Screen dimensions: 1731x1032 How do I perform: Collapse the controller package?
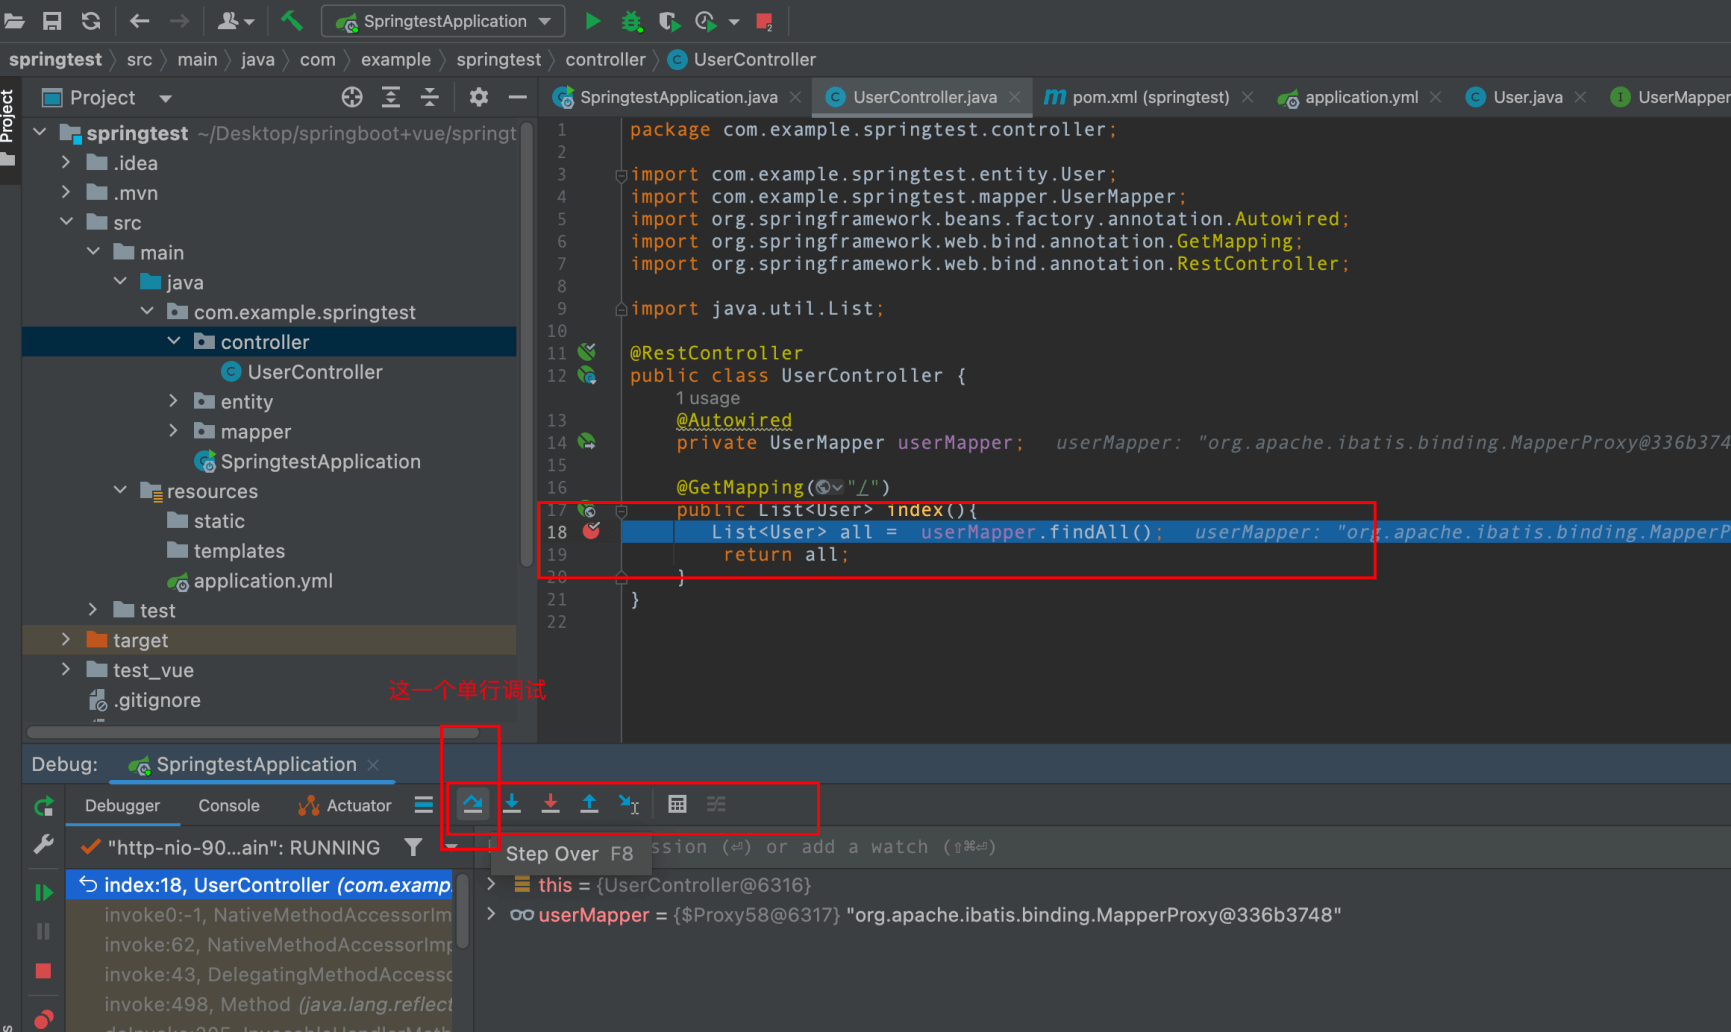pyautogui.click(x=174, y=341)
